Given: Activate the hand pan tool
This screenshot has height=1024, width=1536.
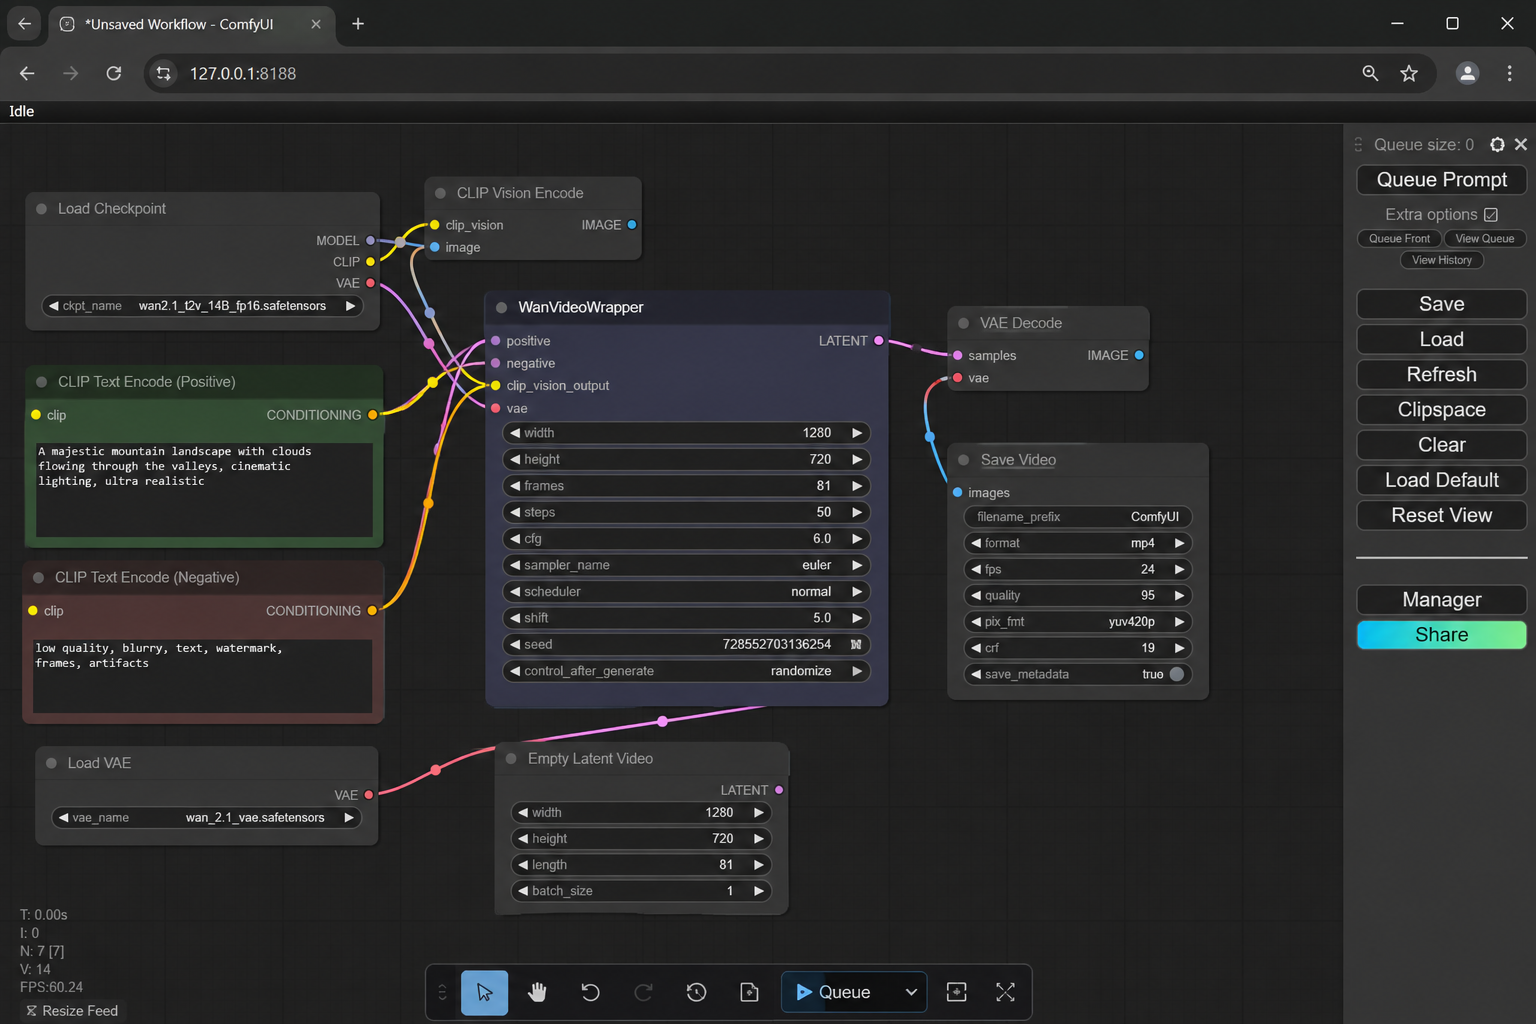Looking at the screenshot, I should pos(537,992).
